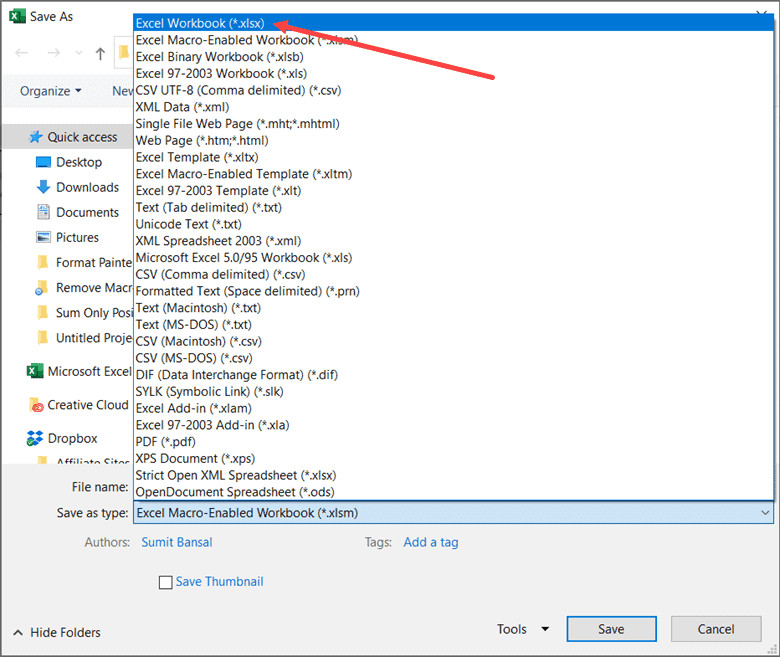The height and width of the screenshot is (657, 780).
Task: Choose Text (Macintosh) (*.txt)
Action: (453, 308)
